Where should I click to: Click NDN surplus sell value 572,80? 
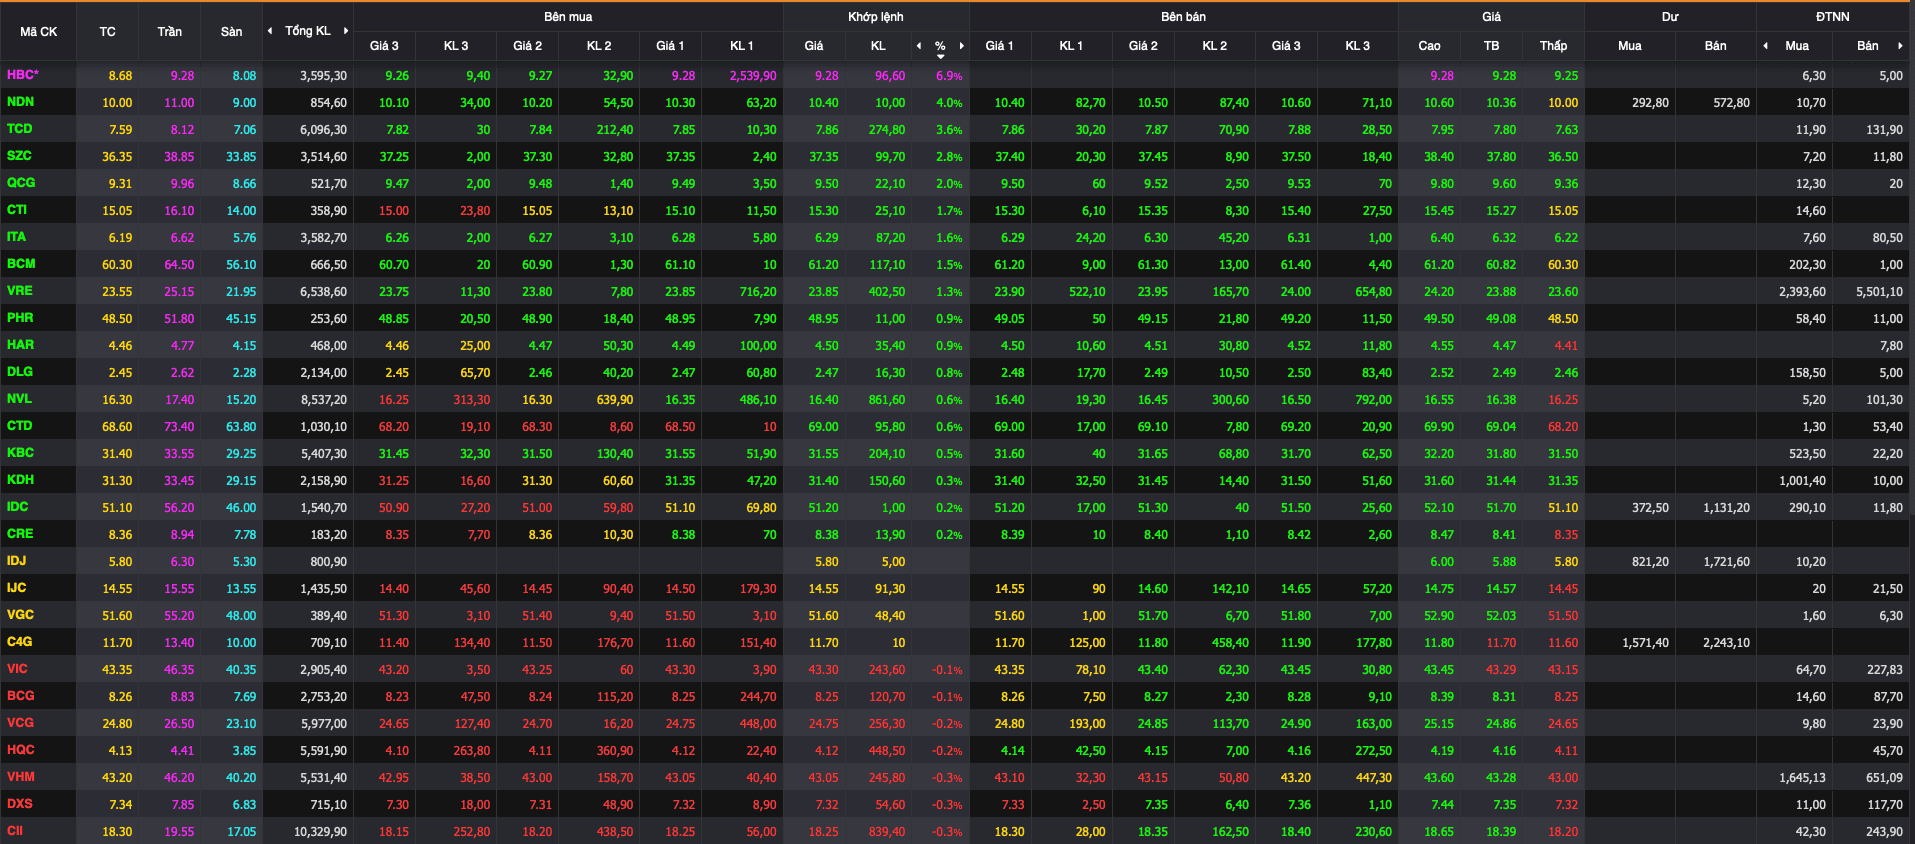pos(1731,103)
